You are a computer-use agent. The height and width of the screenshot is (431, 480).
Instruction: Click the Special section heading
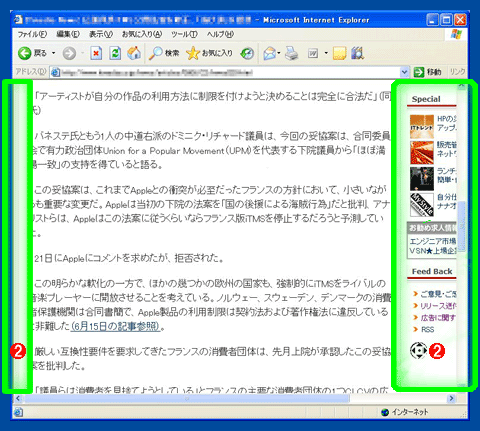(x=426, y=99)
